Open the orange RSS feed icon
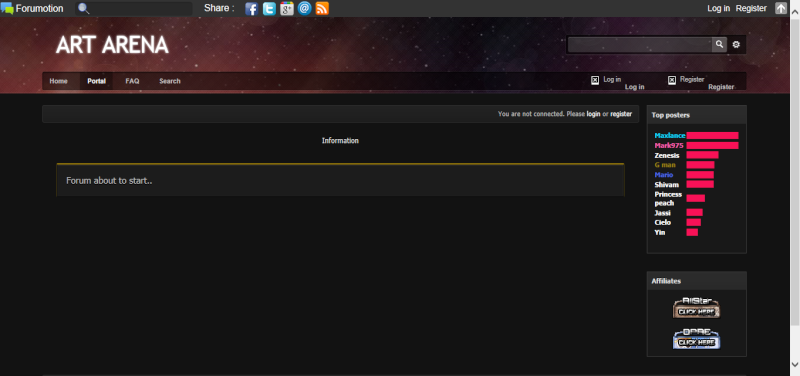The width and height of the screenshot is (800, 376). (x=322, y=8)
